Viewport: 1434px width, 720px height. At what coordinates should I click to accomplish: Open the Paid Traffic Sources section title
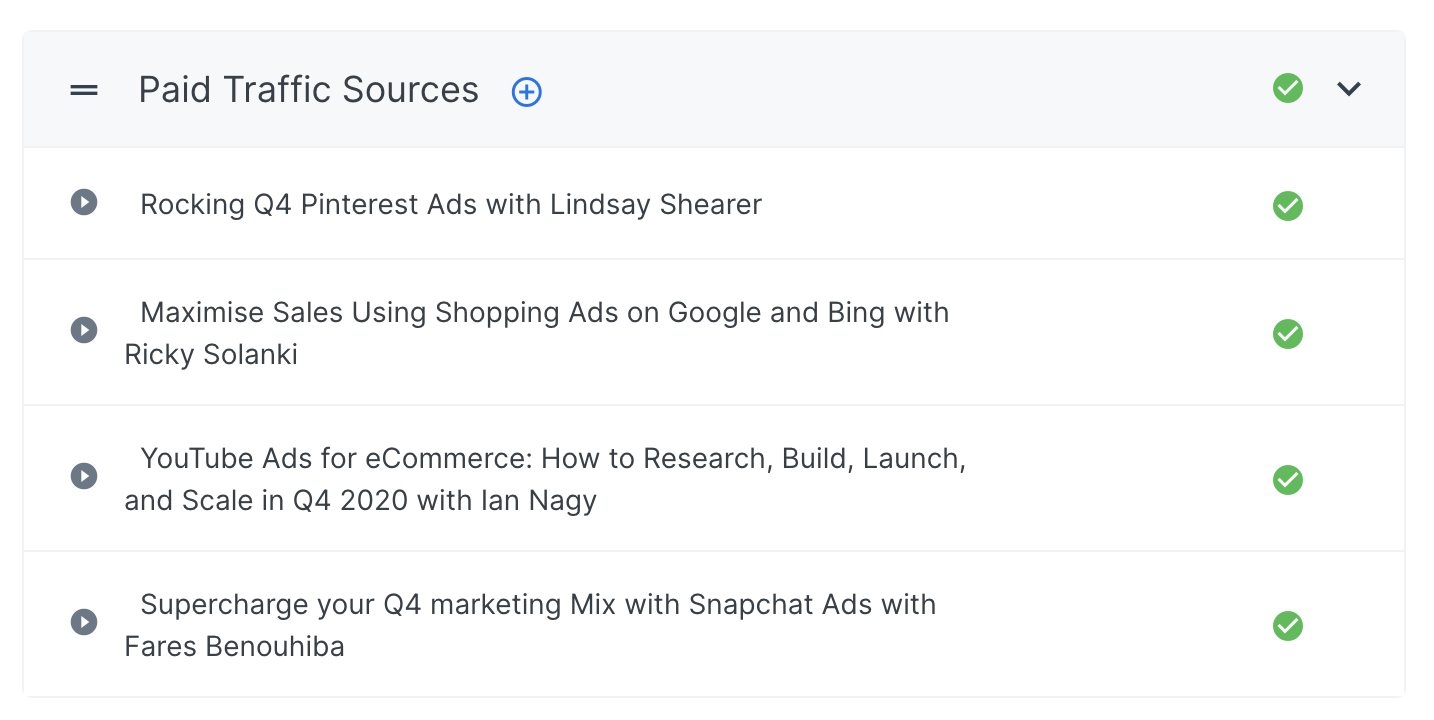click(x=308, y=90)
